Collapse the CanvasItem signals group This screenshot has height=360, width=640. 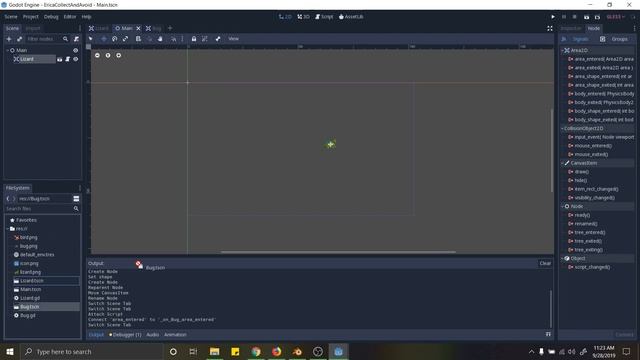point(562,163)
